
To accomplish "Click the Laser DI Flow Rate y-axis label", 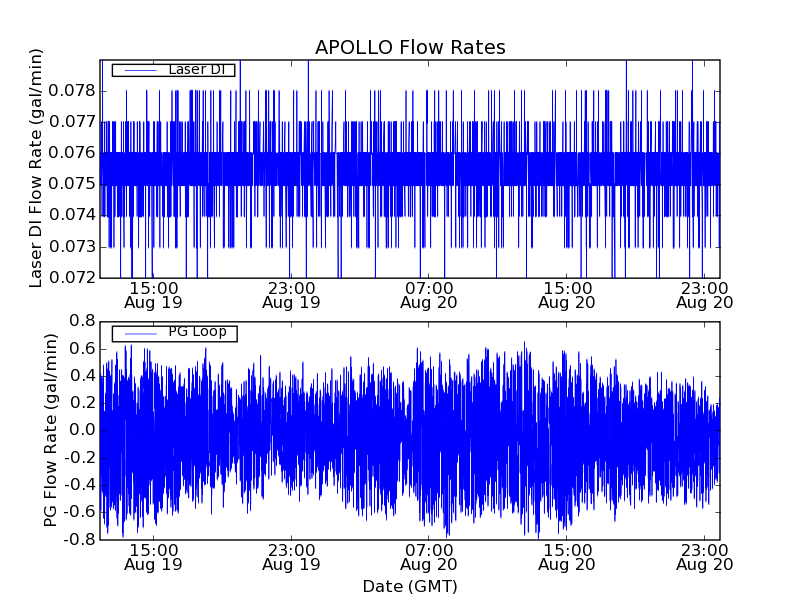I will 37,169.
